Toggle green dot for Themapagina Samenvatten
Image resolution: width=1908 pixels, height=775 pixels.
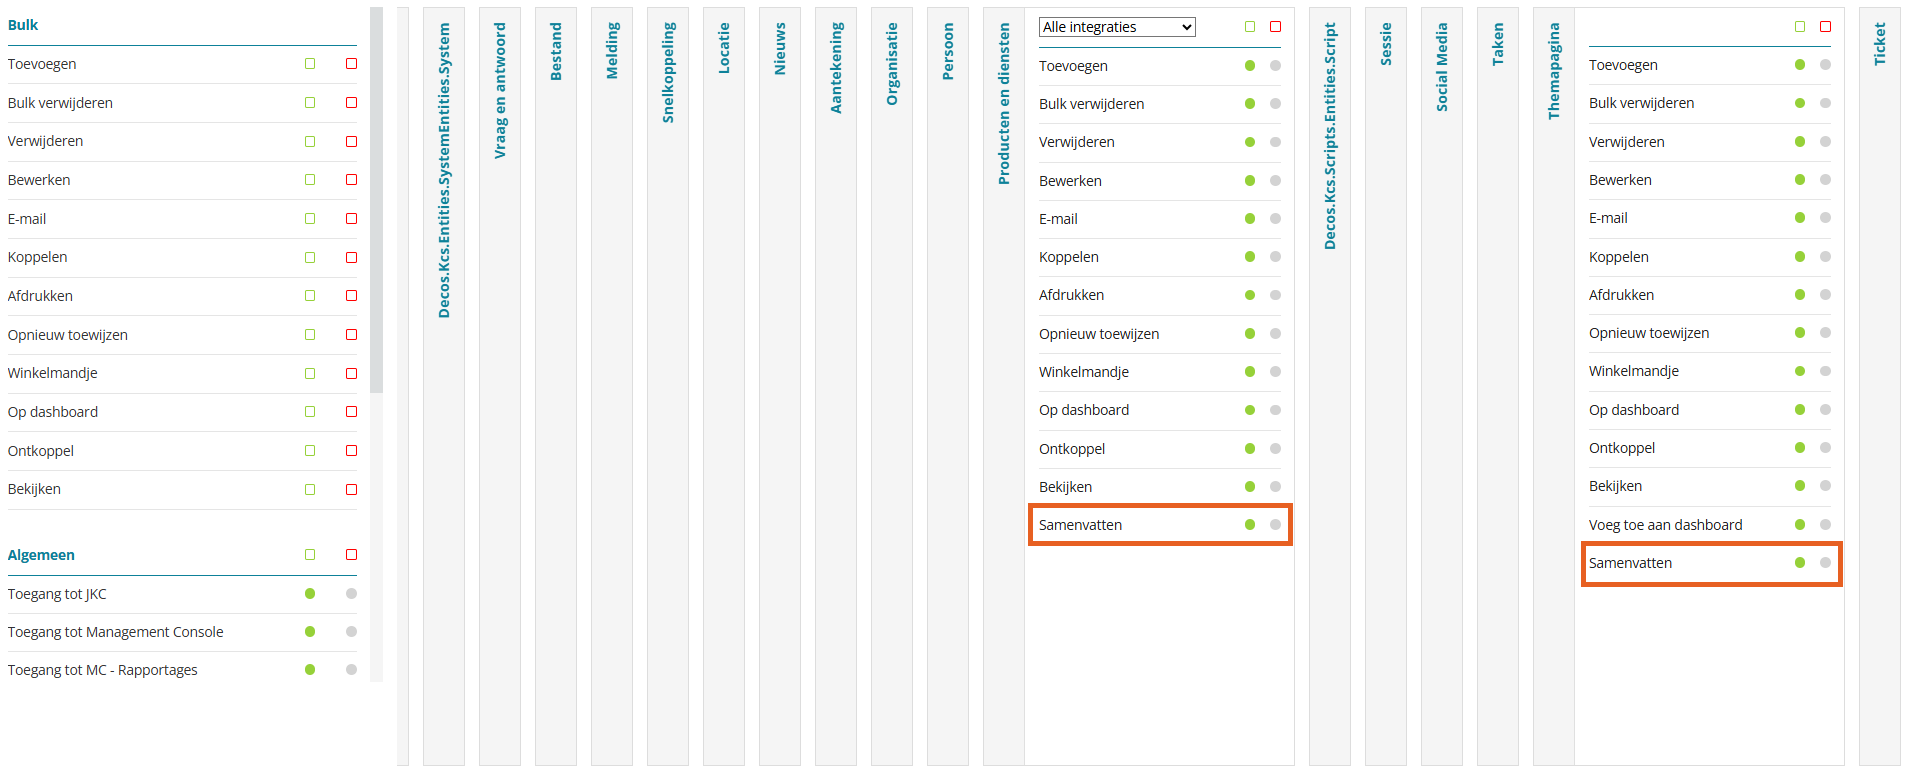point(1800,563)
